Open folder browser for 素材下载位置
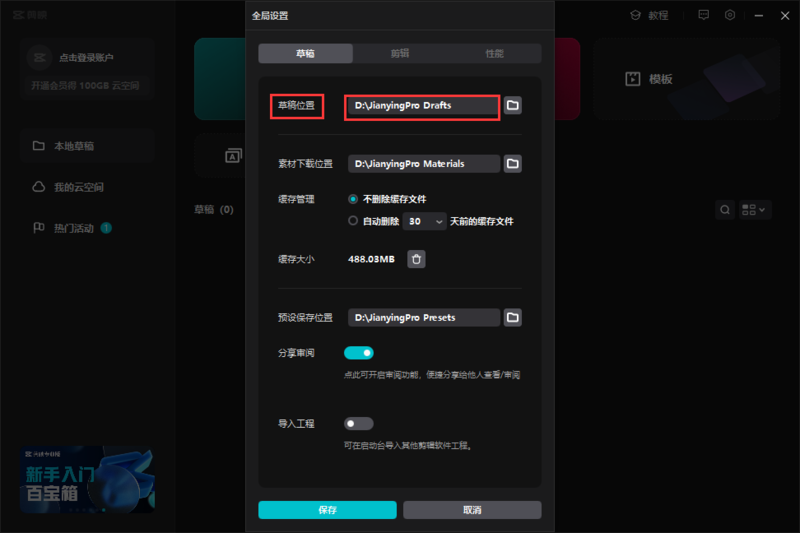 [512, 163]
